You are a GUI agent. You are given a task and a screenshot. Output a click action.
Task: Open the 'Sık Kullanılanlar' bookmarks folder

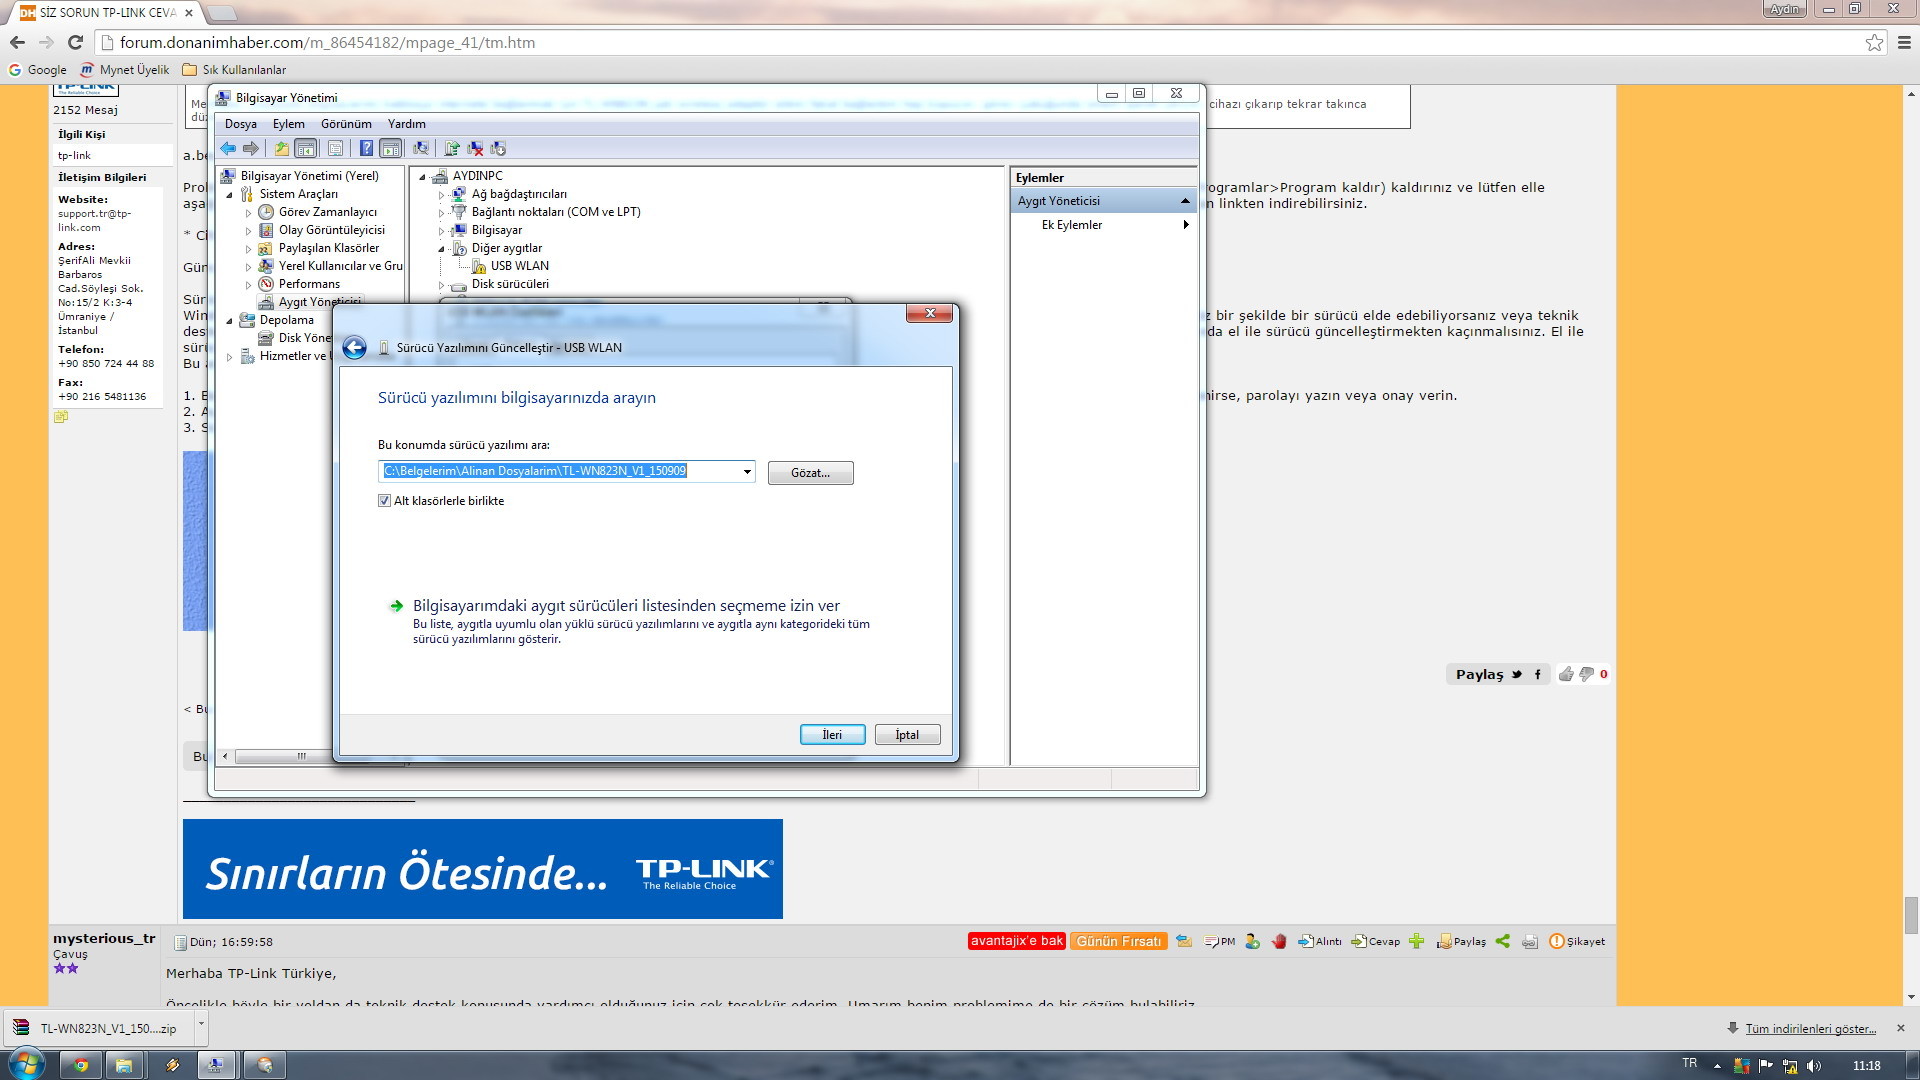click(234, 70)
